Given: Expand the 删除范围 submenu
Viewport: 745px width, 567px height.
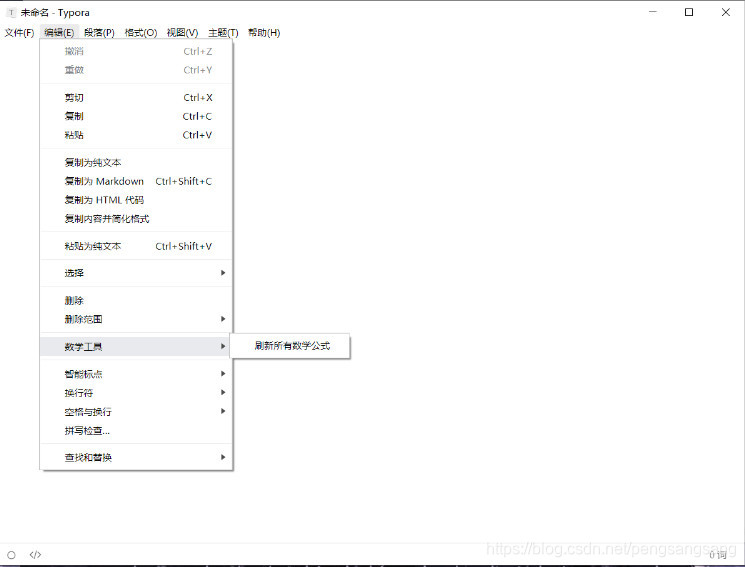Looking at the screenshot, I should click(x=136, y=319).
